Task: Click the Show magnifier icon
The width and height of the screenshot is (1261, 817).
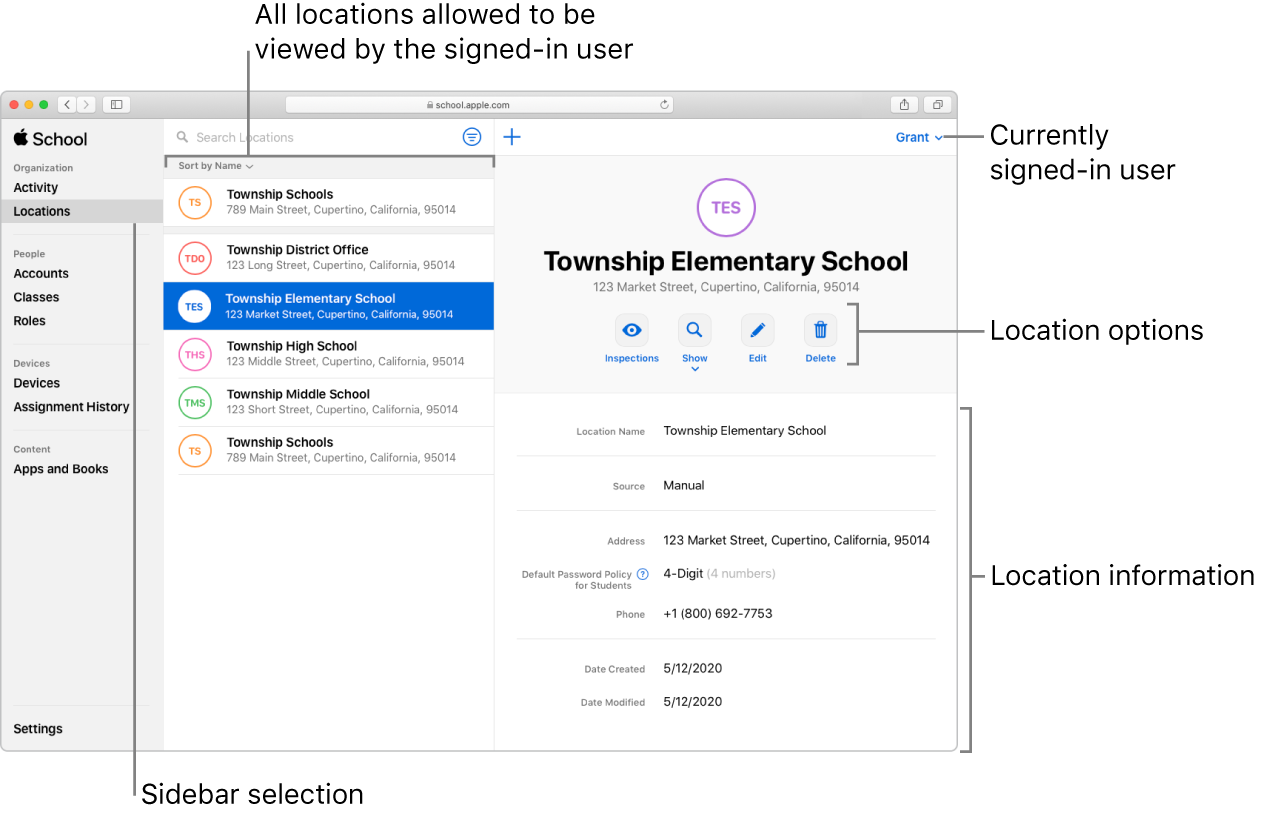Action: click(x=694, y=328)
